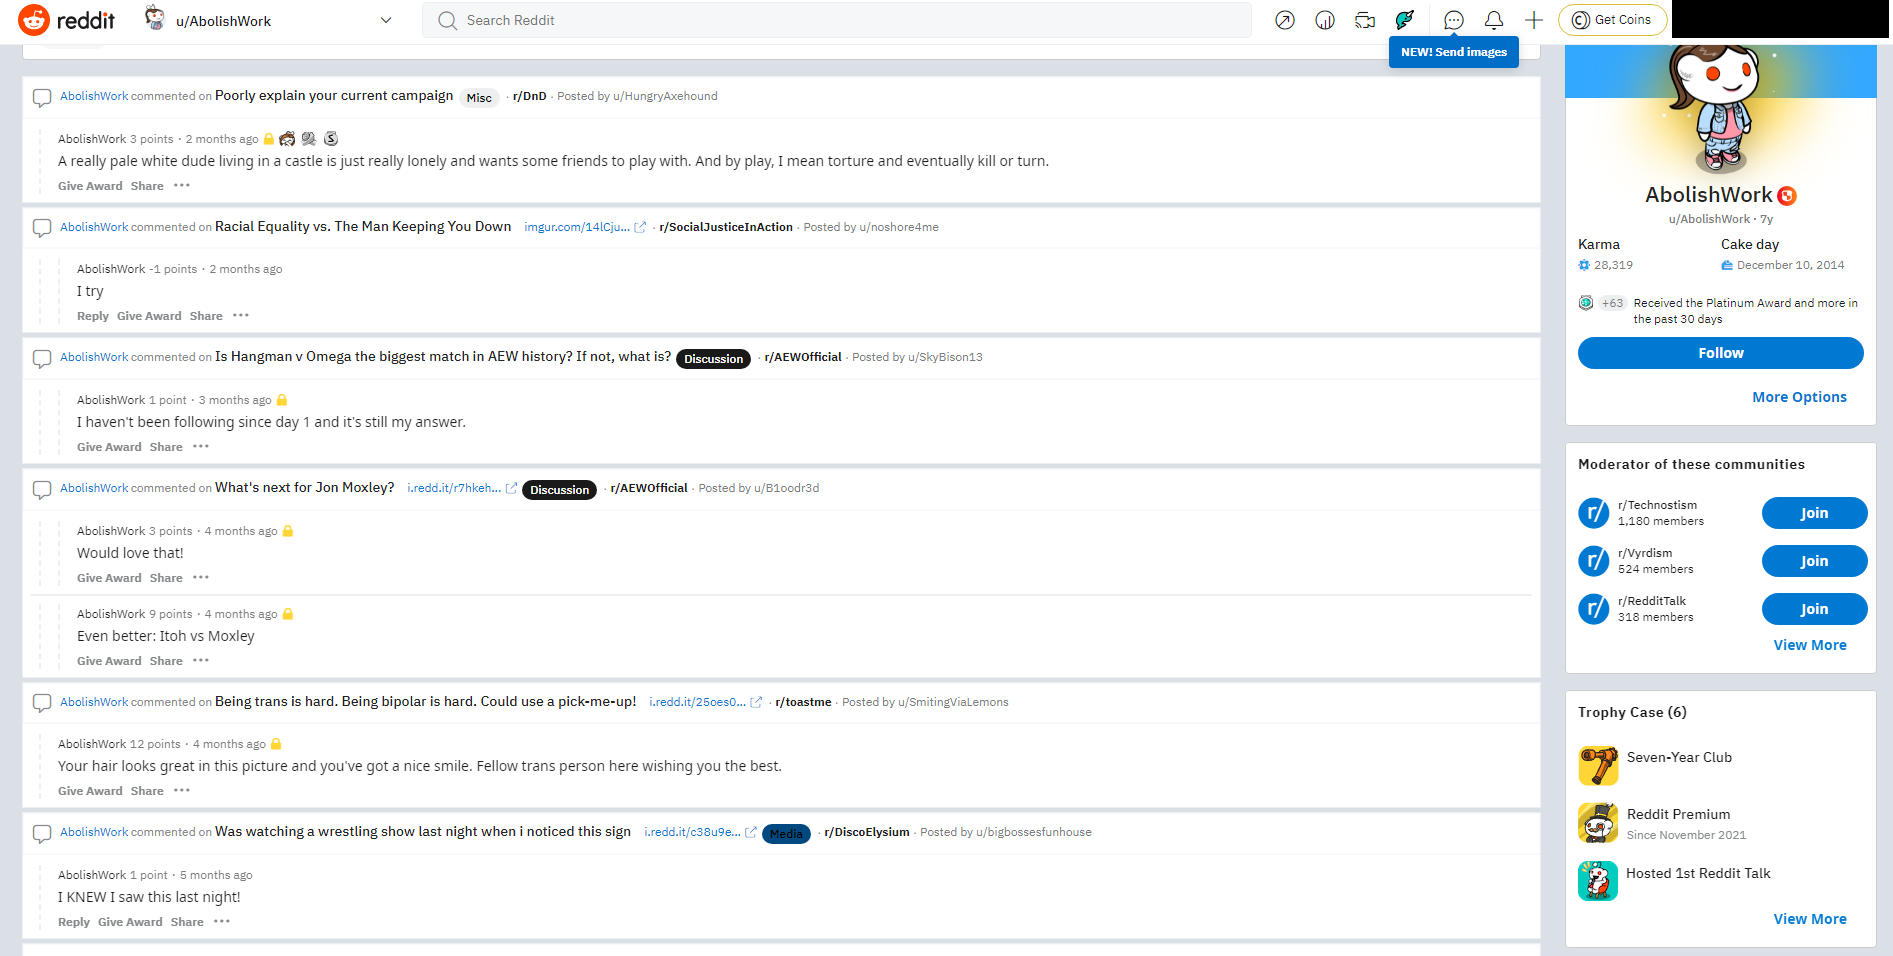This screenshot has height=956, width=1893.
Task: Open the chat bubble icon in header
Action: pyautogui.click(x=1454, y=20)
